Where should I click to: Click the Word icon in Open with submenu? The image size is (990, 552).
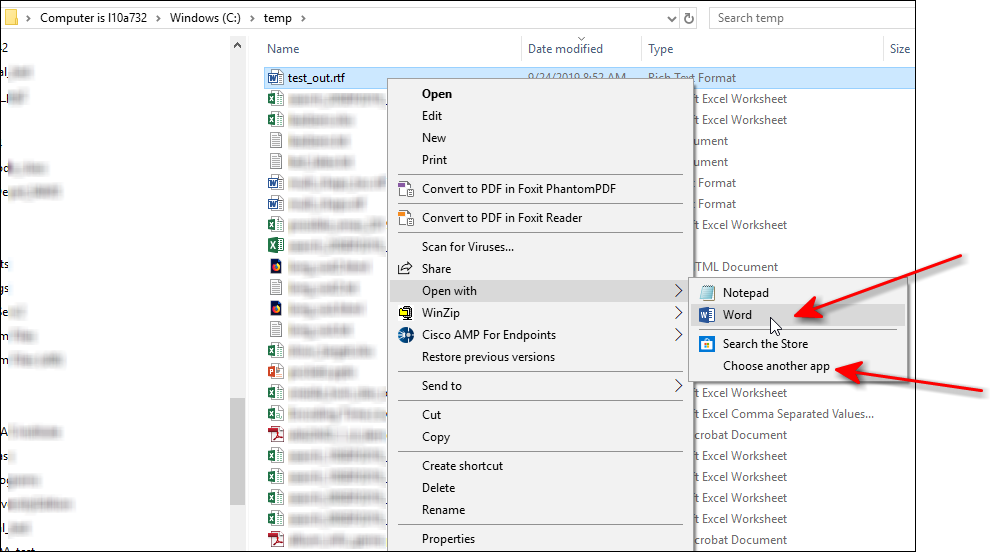[x=707, y=315]
